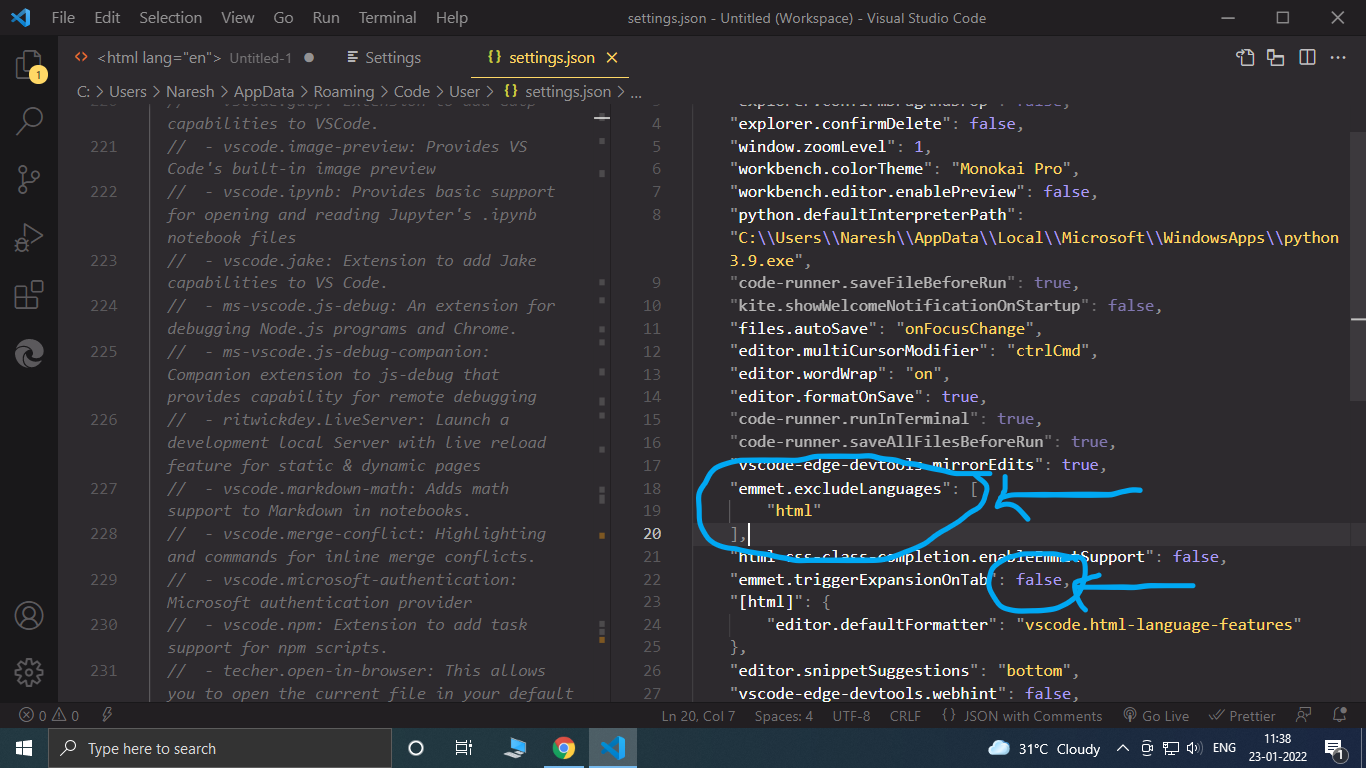Open the Edit menu

(x=107, y=18)
